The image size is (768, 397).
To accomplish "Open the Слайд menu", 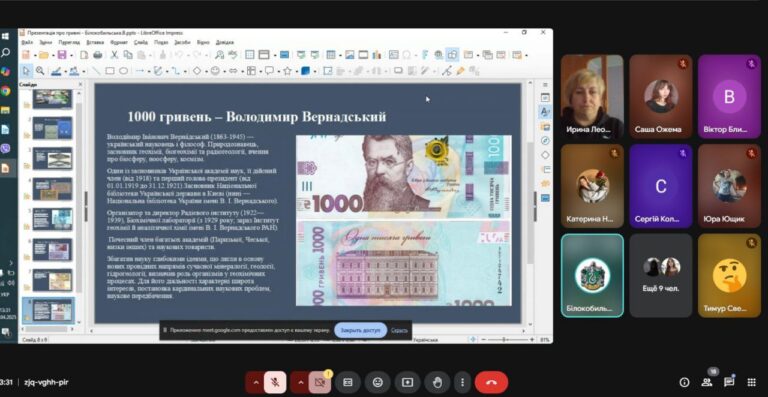I will click(141, 43).
